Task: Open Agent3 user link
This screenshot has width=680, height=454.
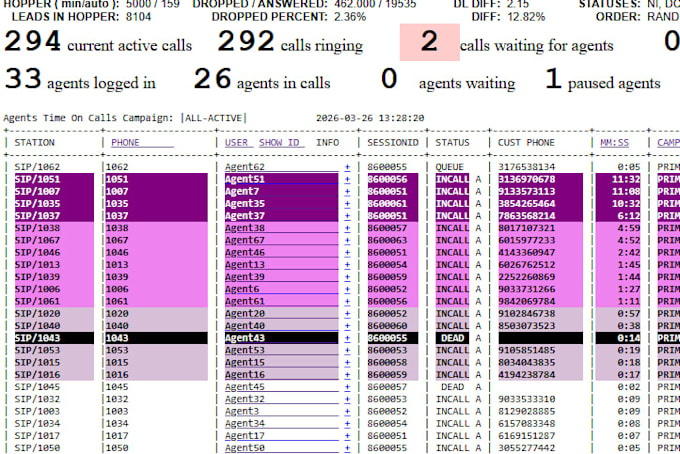Action: (281, 411)
